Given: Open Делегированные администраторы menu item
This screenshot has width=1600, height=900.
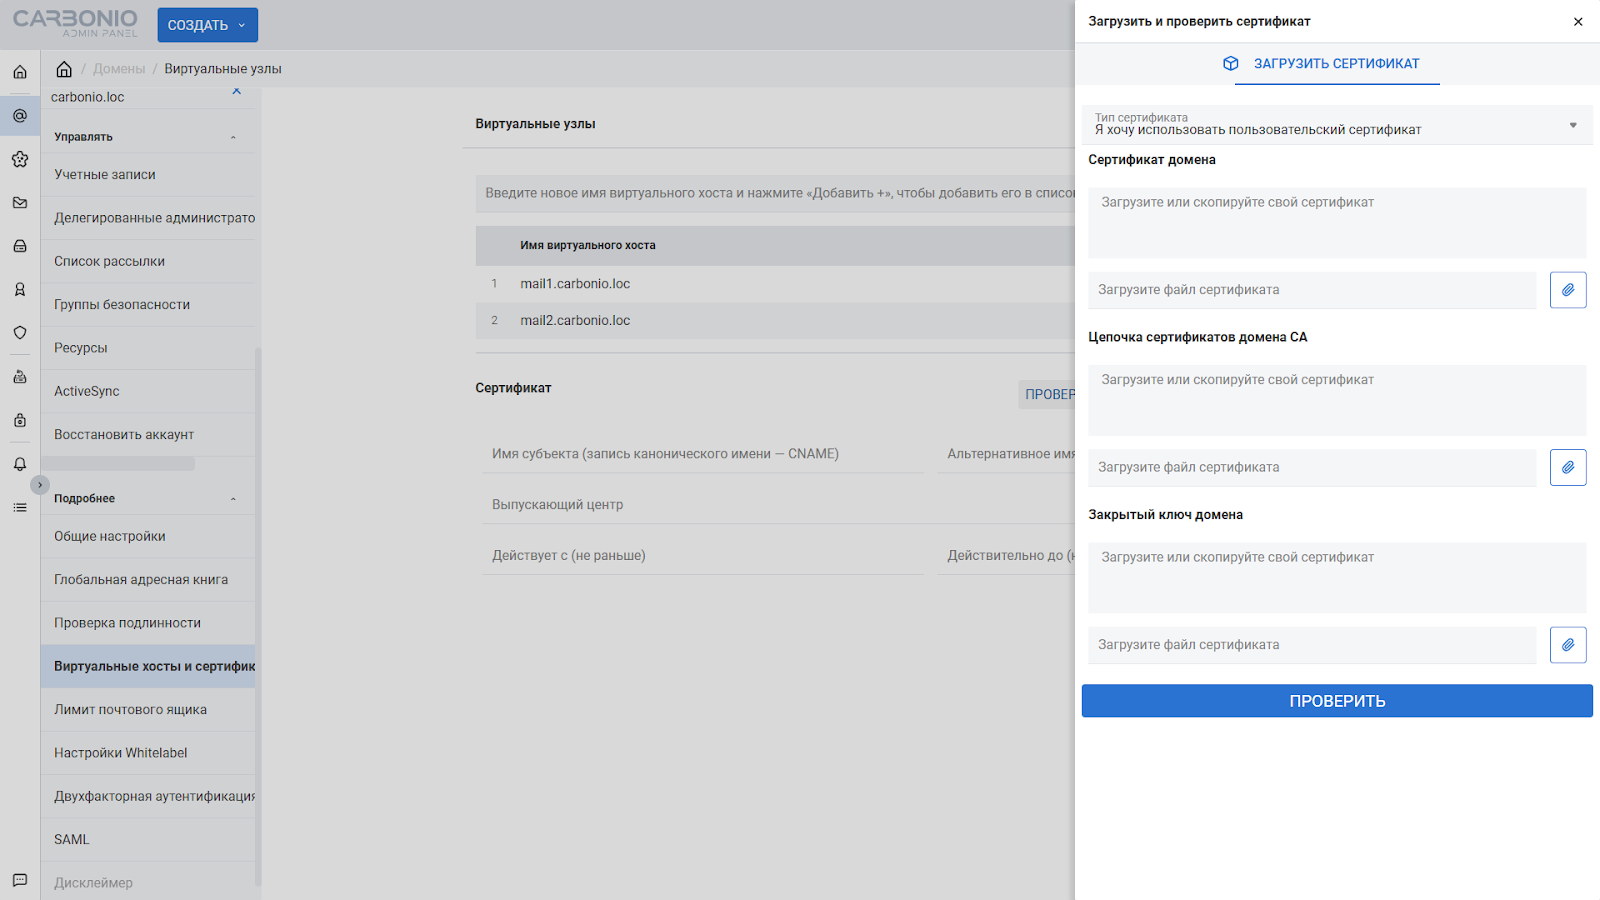Looking at the screenshot, I should coord(148,218).
